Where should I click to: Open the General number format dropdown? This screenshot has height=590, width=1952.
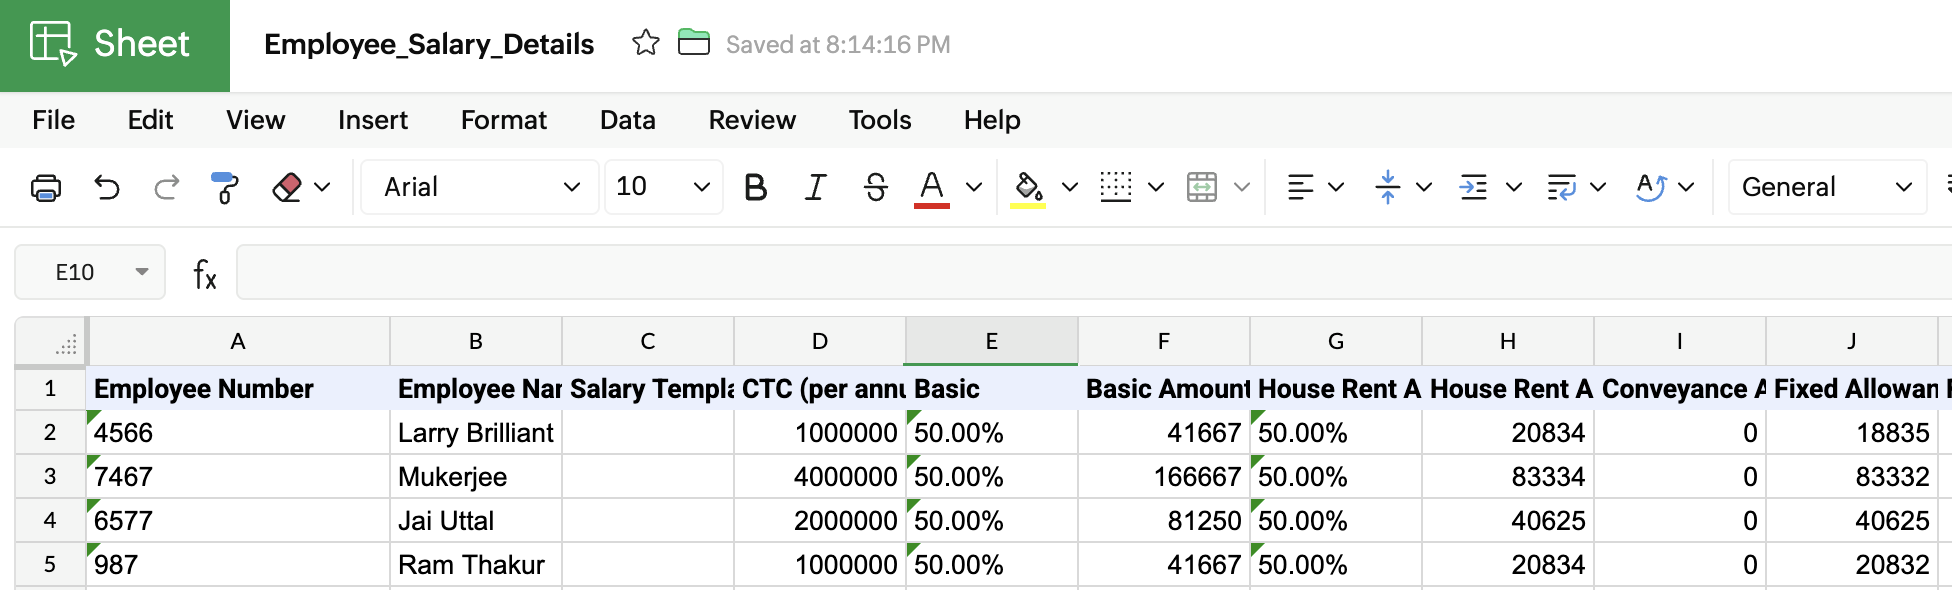tap(1826, 187)
